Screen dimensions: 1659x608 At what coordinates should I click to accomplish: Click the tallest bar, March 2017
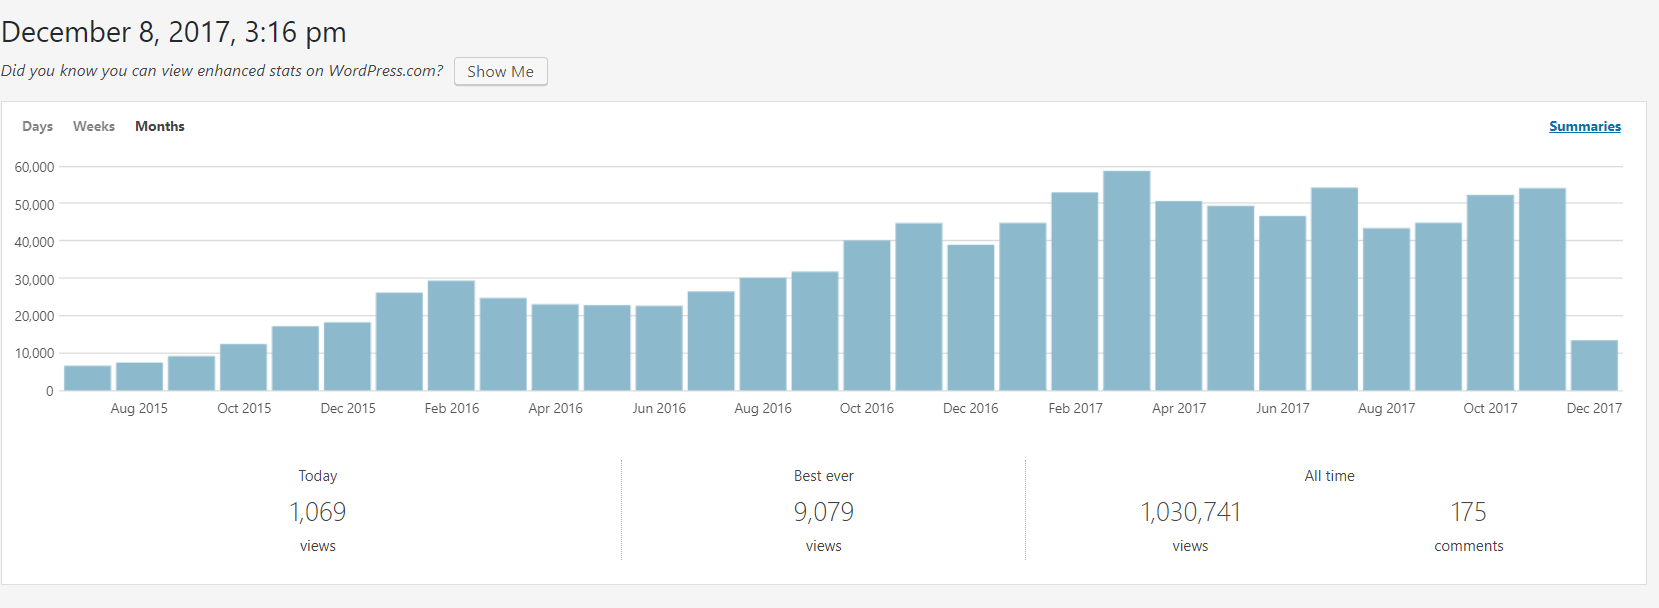point(1127,281)
